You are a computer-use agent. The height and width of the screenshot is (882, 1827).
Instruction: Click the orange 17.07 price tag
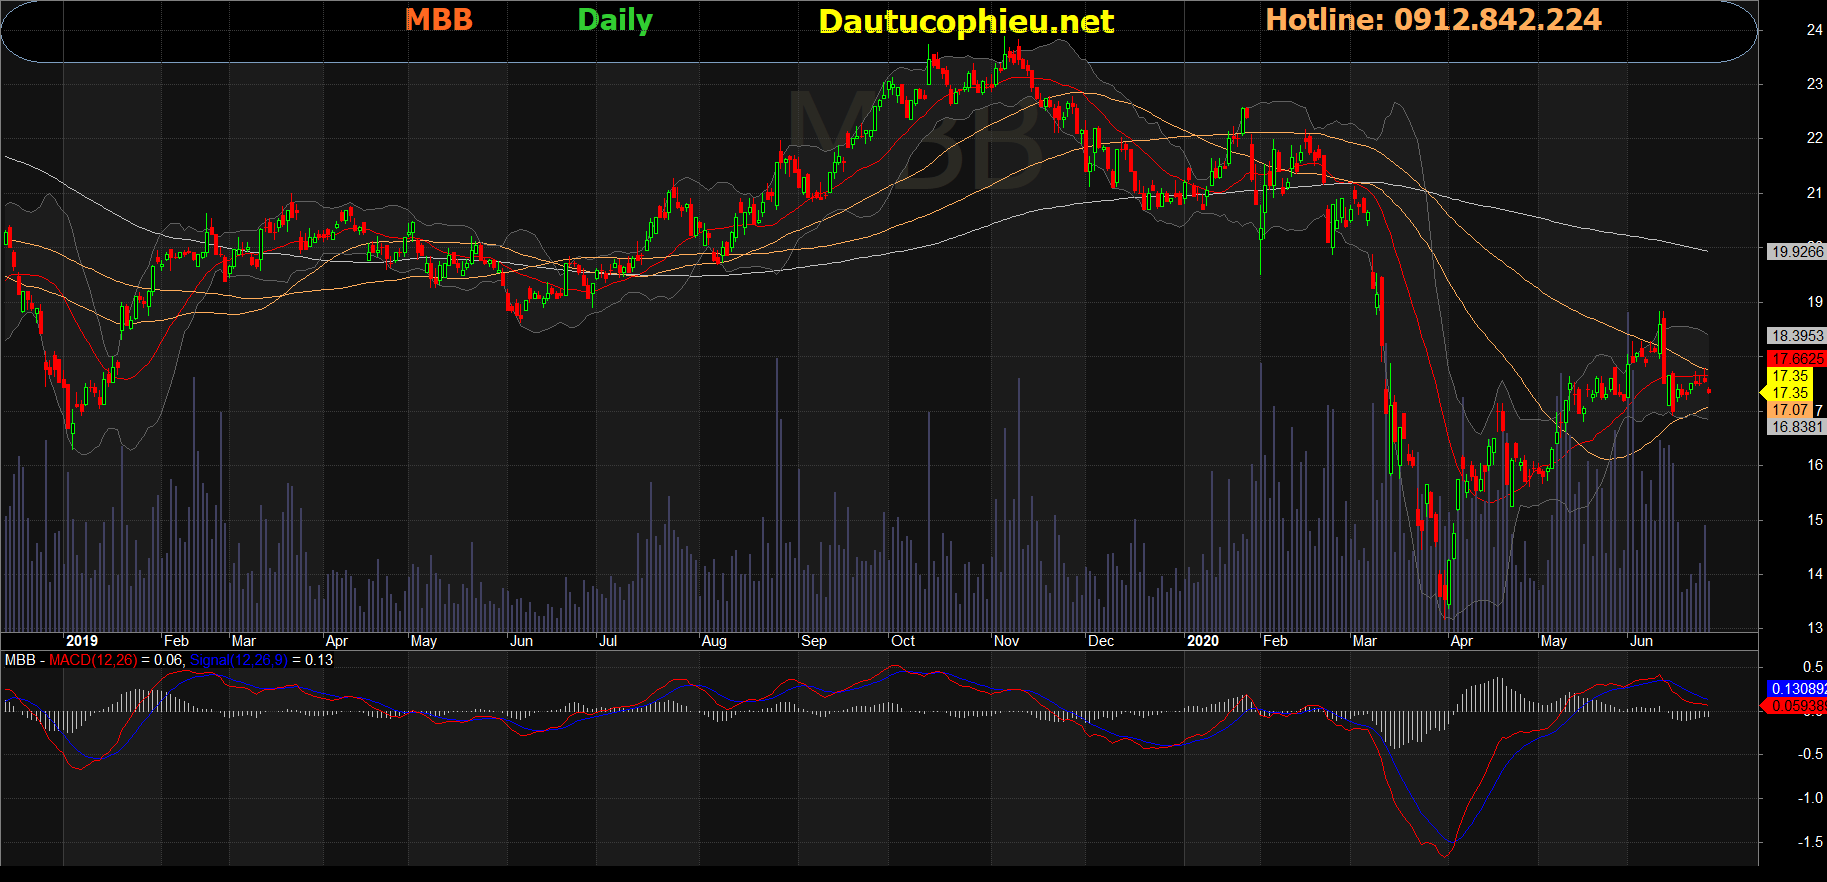coord(1789,410)
